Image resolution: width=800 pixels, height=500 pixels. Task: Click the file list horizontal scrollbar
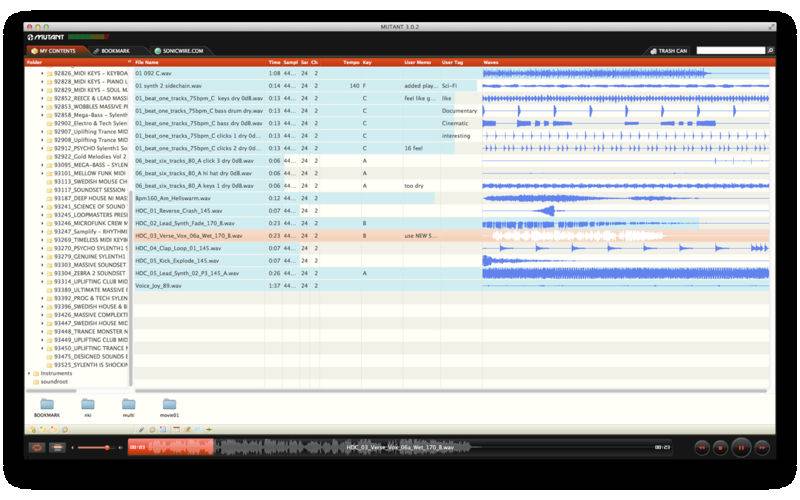coord(451,391)
